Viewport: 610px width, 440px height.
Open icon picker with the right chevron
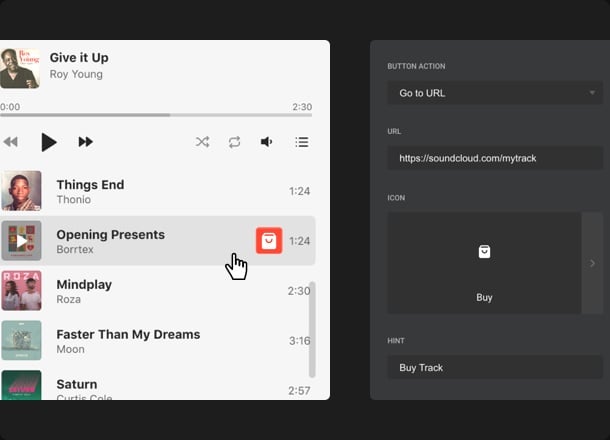pyautogui.click(x=592, y=263)
